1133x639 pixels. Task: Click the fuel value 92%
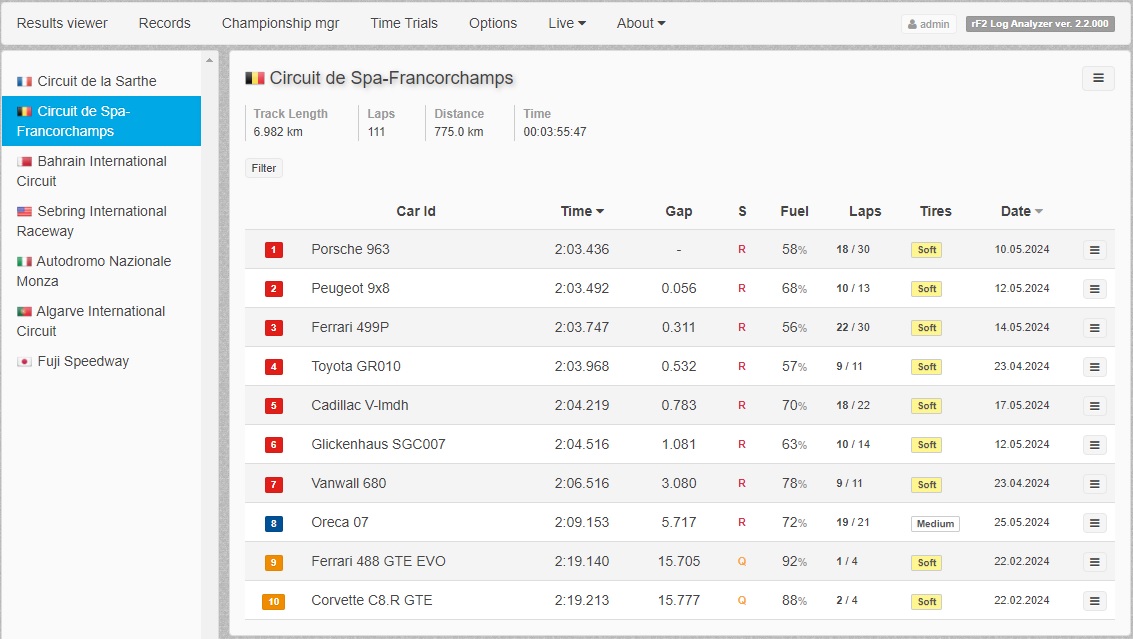pyautogui.click(x=794, y=562)
